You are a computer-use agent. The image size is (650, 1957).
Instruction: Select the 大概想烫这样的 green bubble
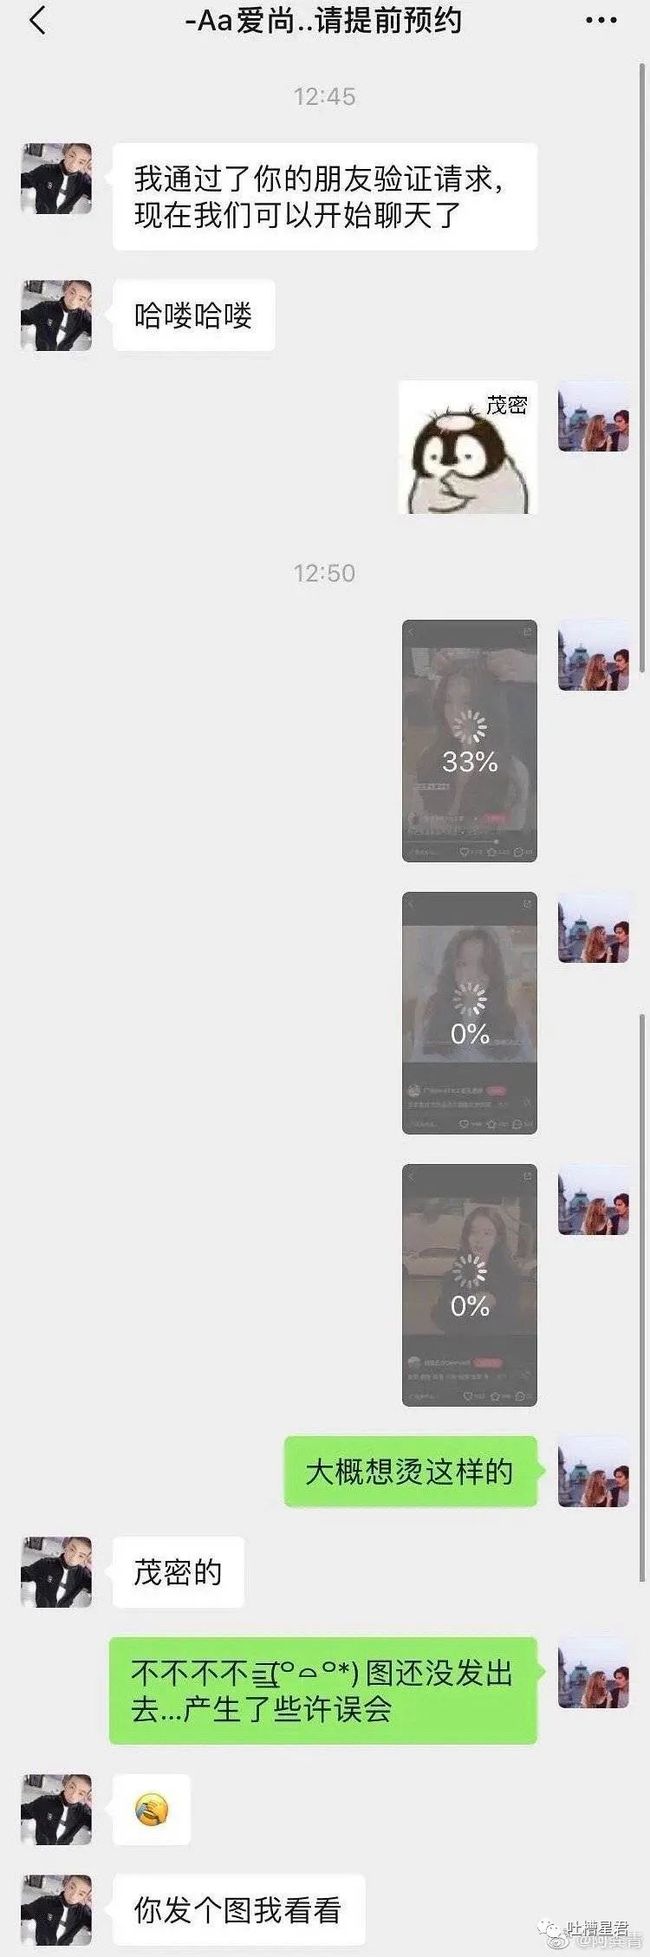410,1472
